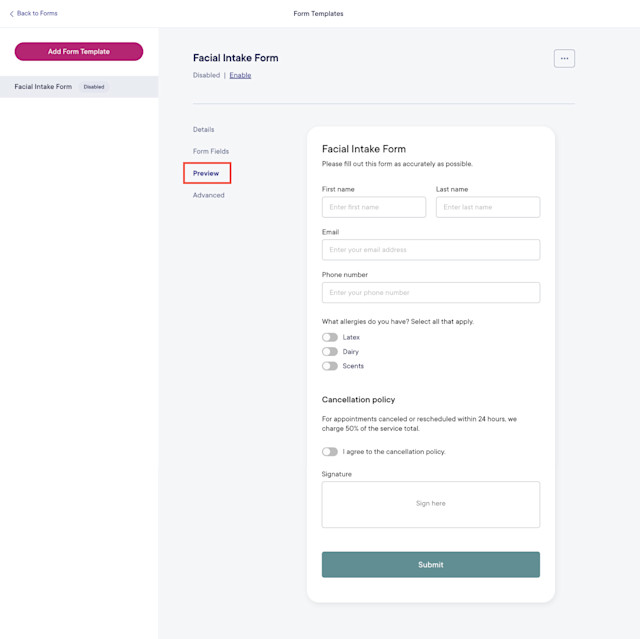This screenshot has width=640, height=639.
Task: Toggle the Dairy allergy switch
Action: [x=330, y=351]
